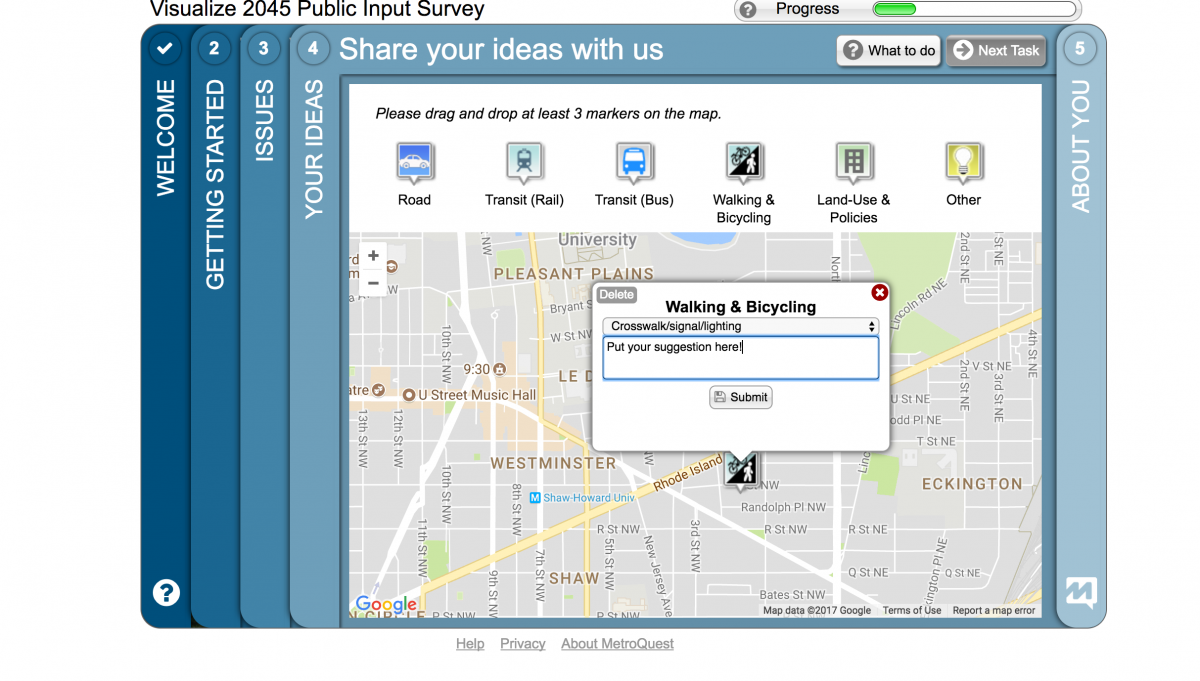Click the MetroQuest logo icon

(1080, 592)
